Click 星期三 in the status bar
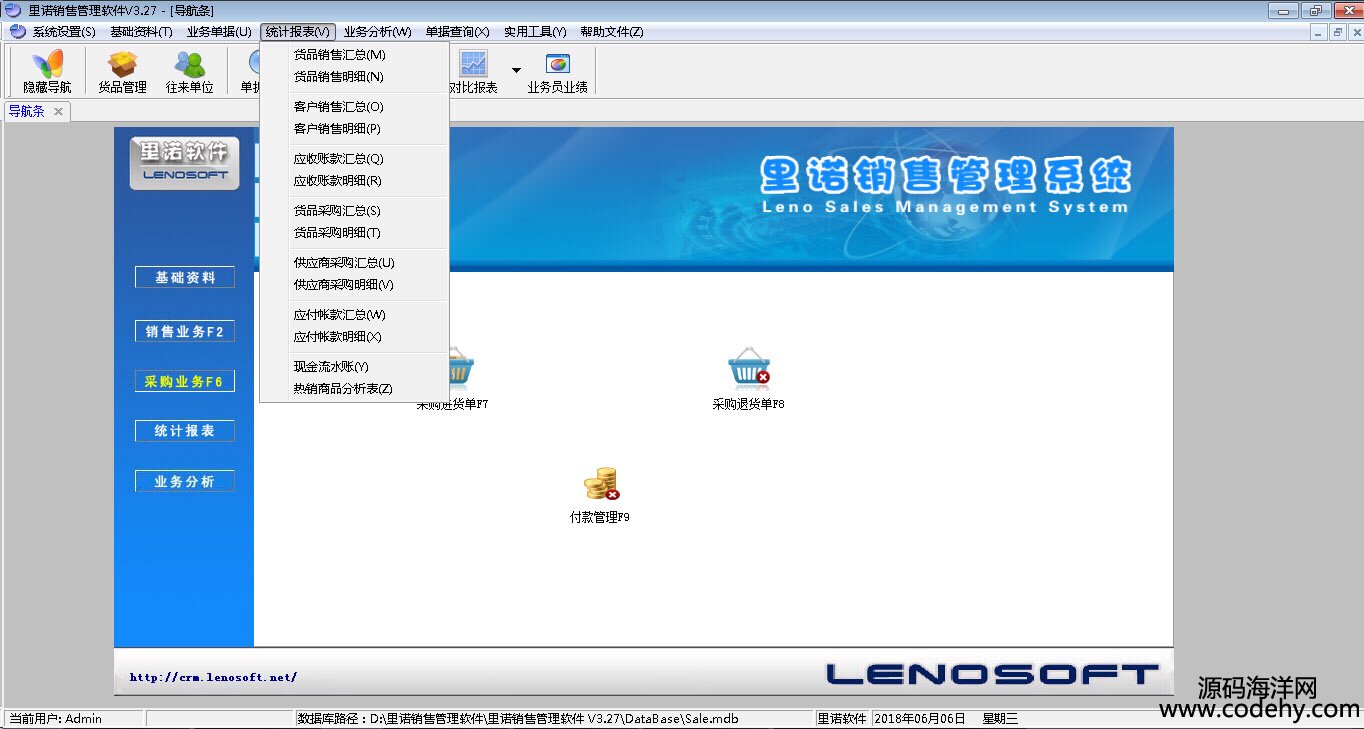The image size is (1364, 729). (1000, 719)
